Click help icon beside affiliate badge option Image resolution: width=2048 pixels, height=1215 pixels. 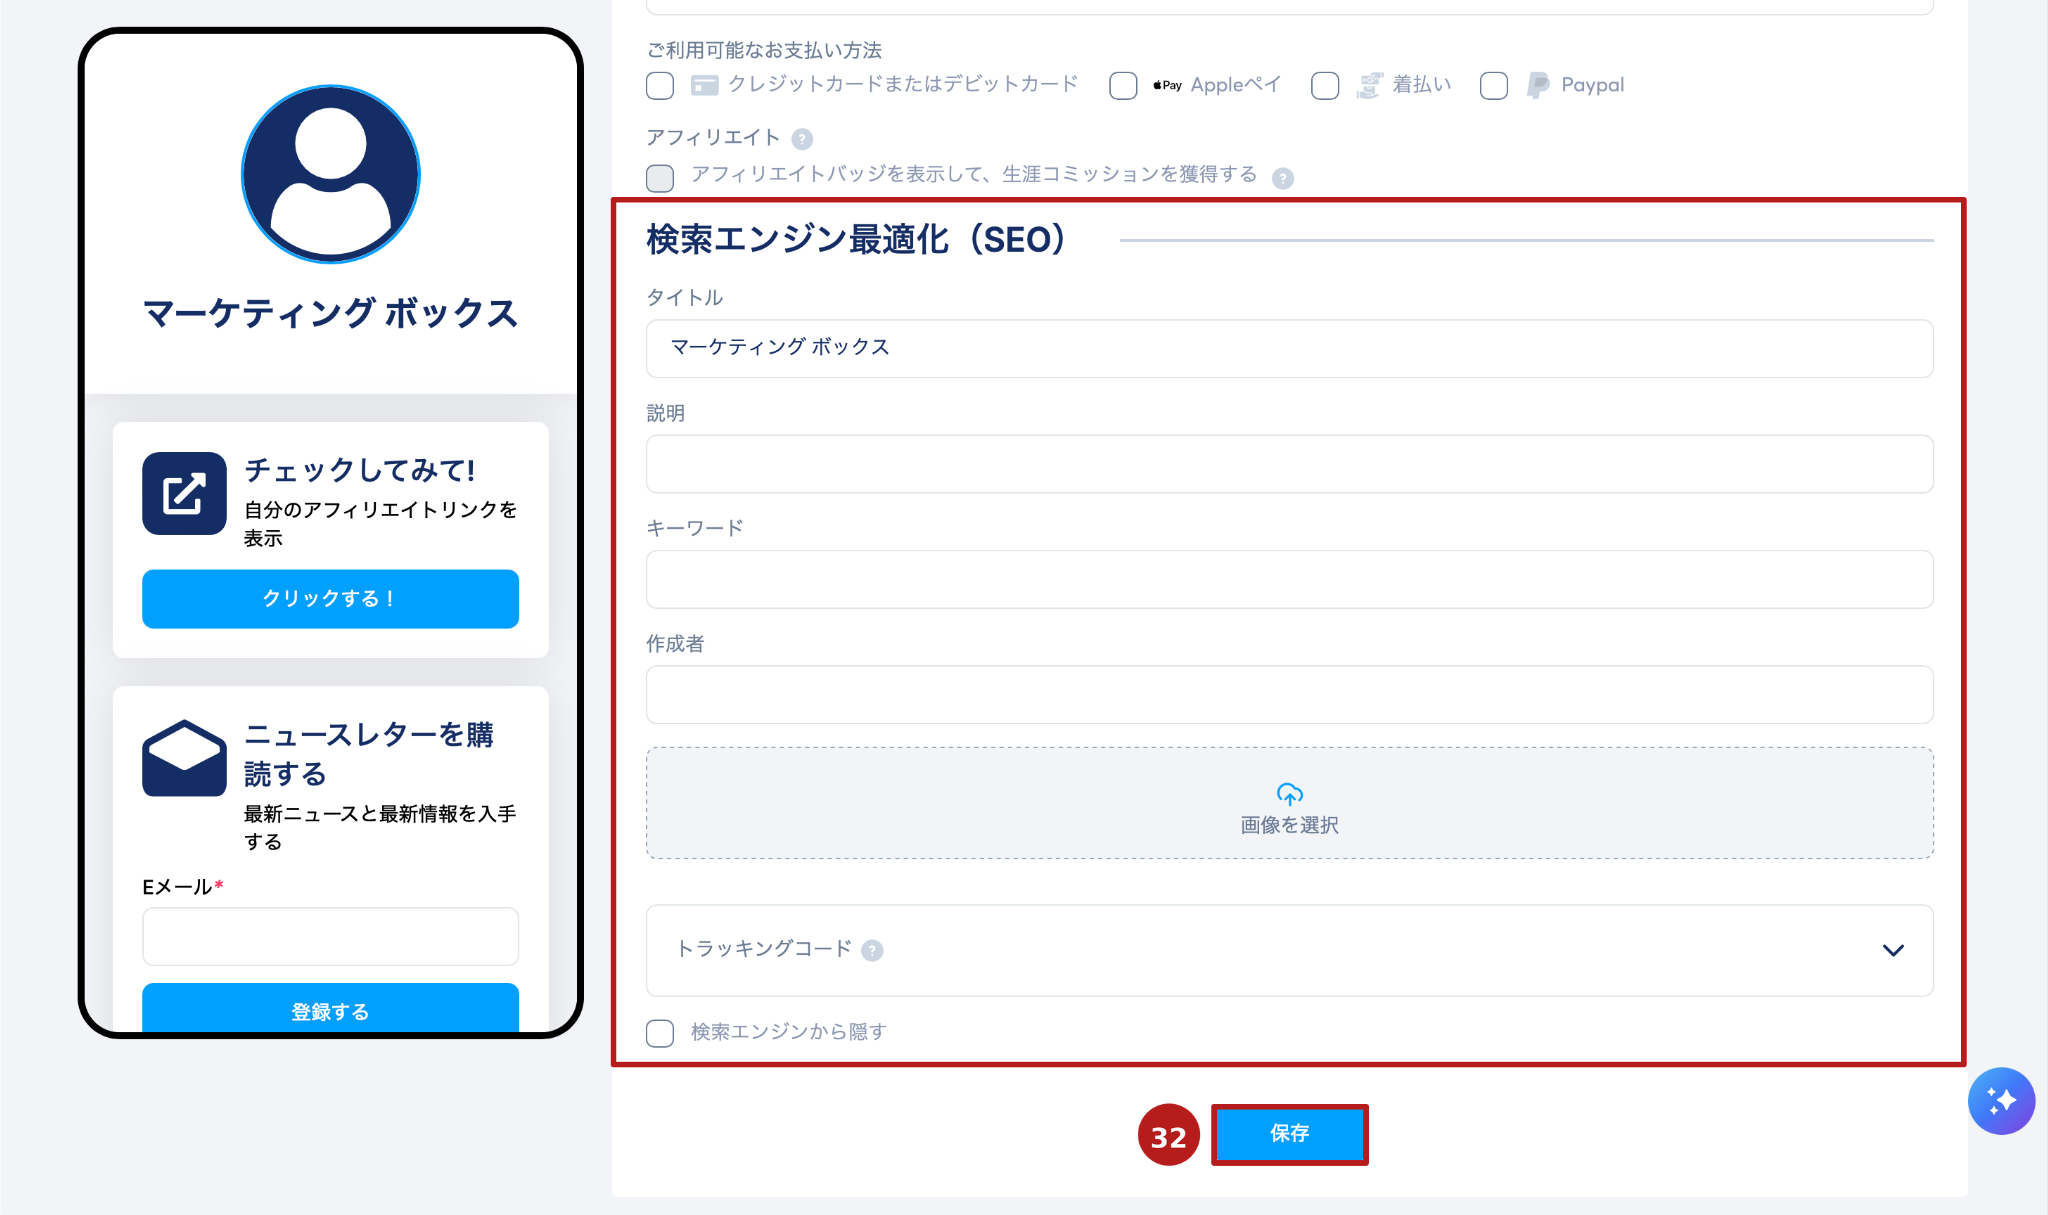(x=1283, y=178)
